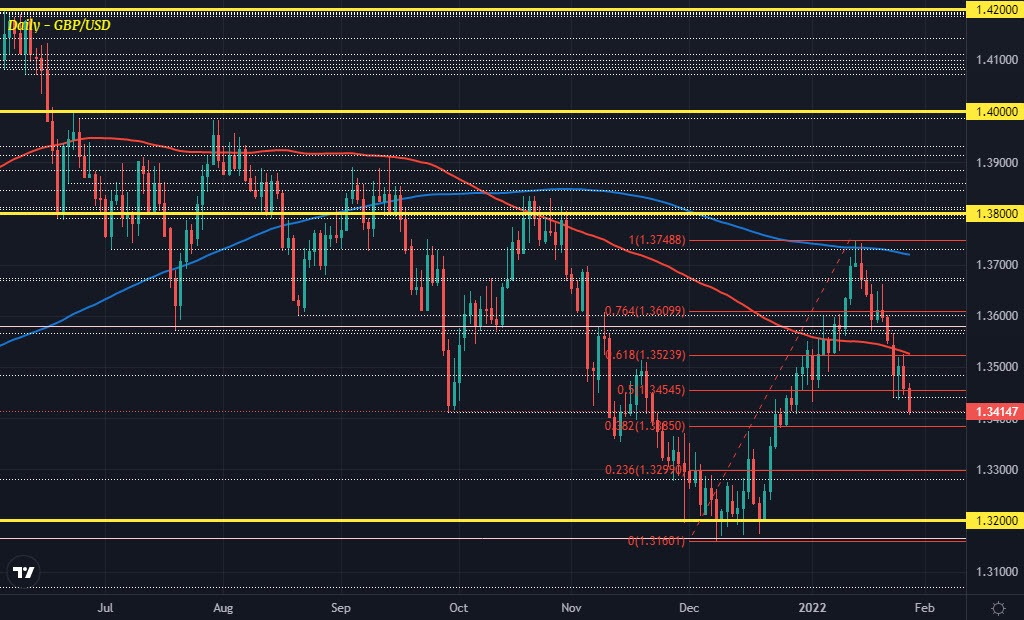Click the 2022 label on time axis
The height and width of the screenshot is (620, 1024).
click(812, 608)
